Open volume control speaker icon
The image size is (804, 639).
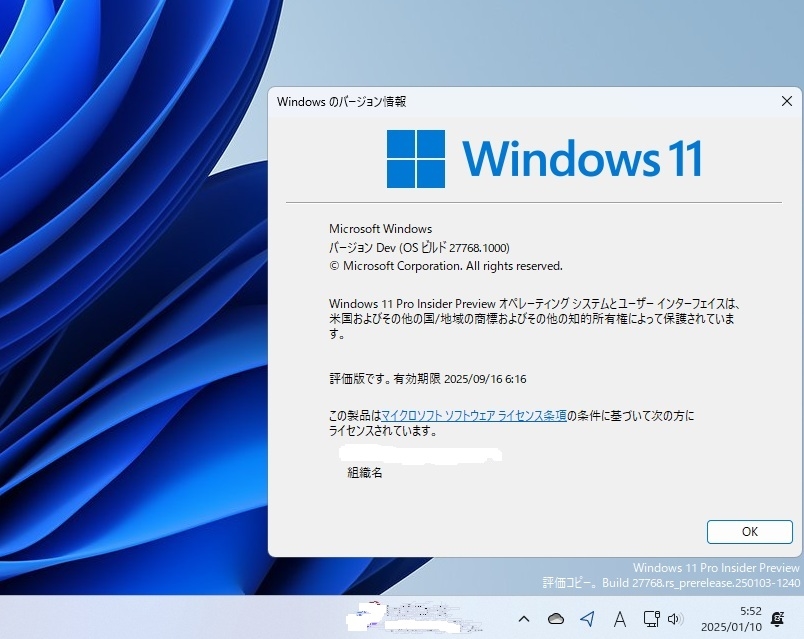tap(675, 620)
